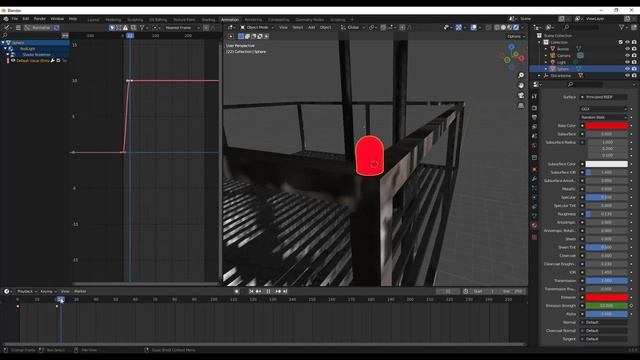The height and width of the screenshot is (360, 640).
Task: Switch to solid viewport shading
Action: tap(503, 27)
